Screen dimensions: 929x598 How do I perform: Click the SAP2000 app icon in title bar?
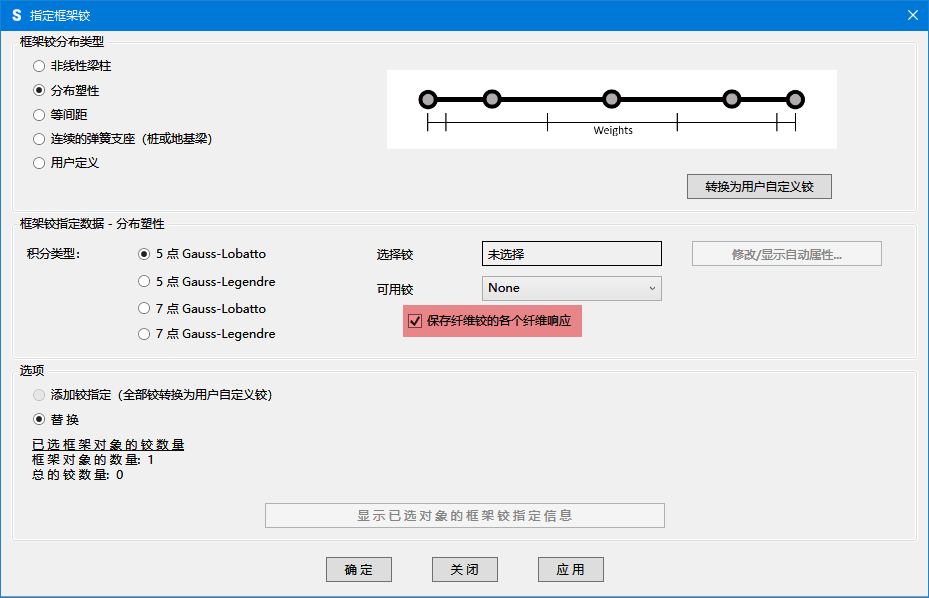16,15
